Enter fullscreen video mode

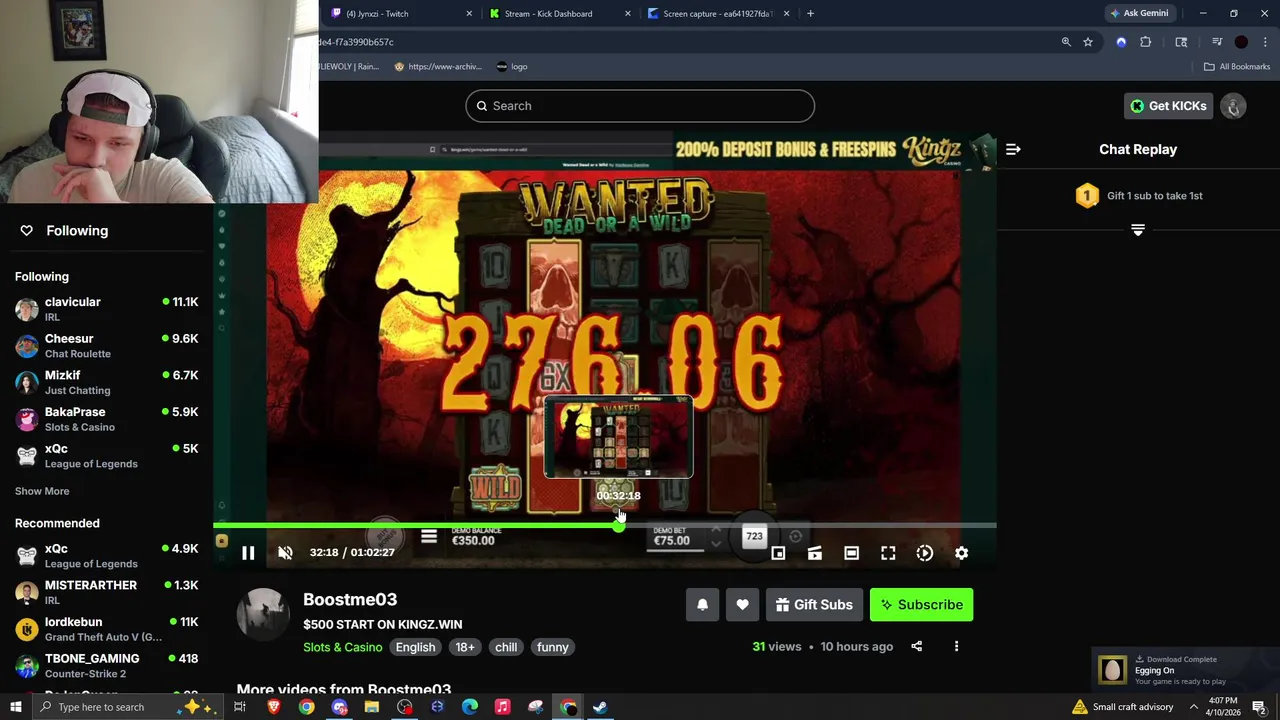(888, 553)
